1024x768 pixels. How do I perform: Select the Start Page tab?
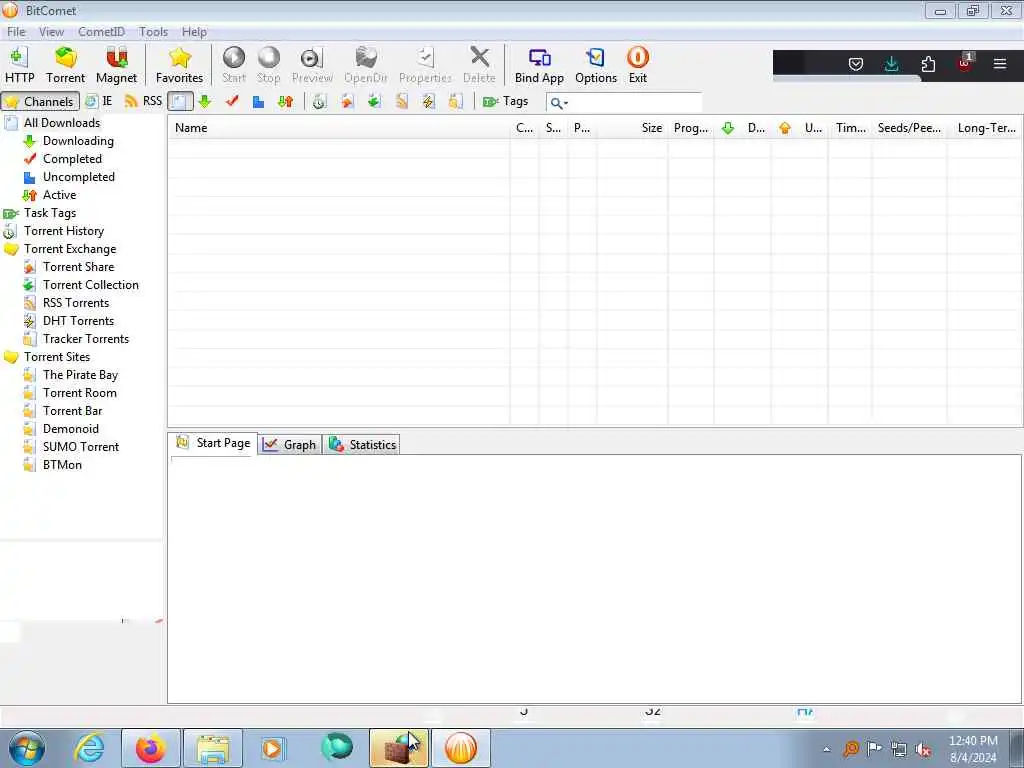213,443
